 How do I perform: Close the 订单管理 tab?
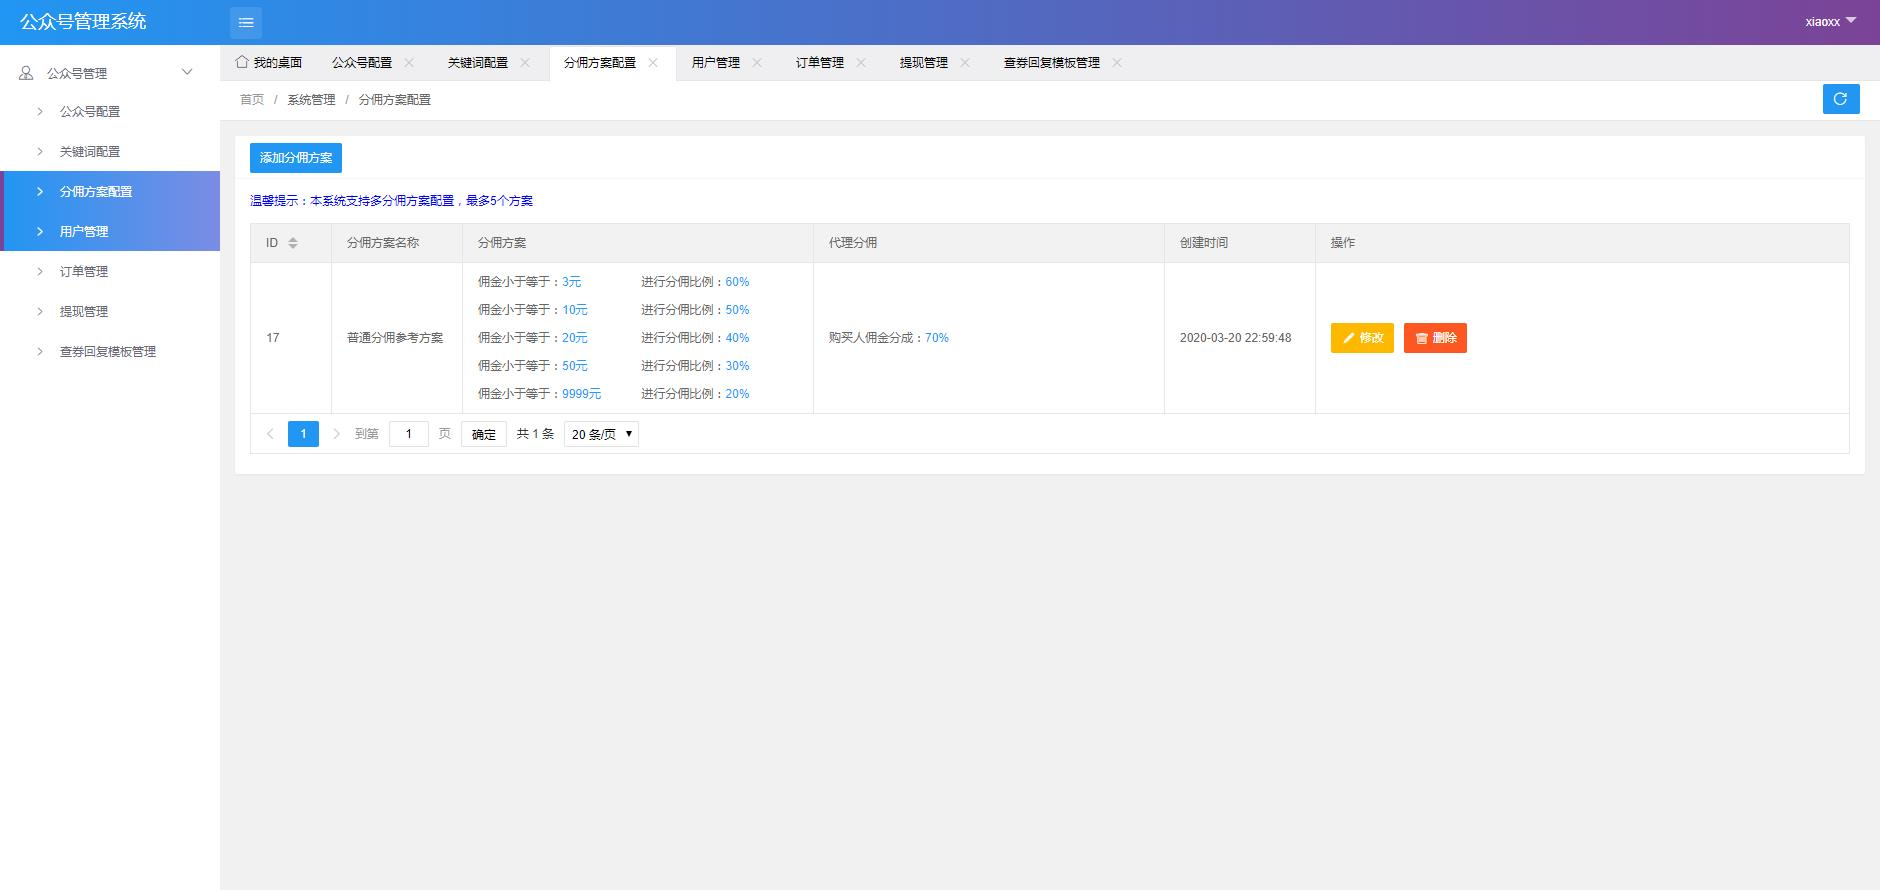861,62
